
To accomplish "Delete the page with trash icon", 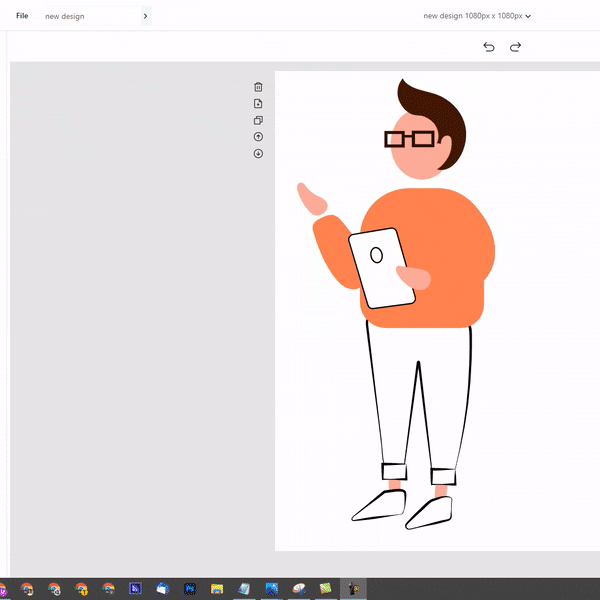I will [x=258, y=87].
